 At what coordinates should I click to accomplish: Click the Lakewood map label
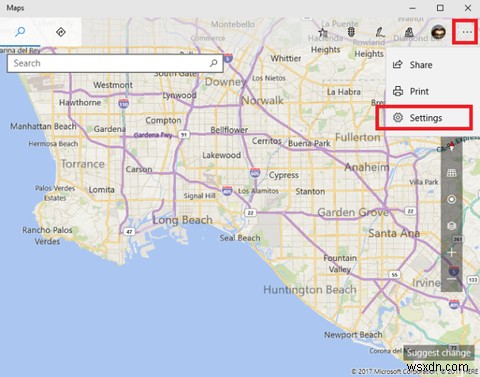[x=221, y=155]
